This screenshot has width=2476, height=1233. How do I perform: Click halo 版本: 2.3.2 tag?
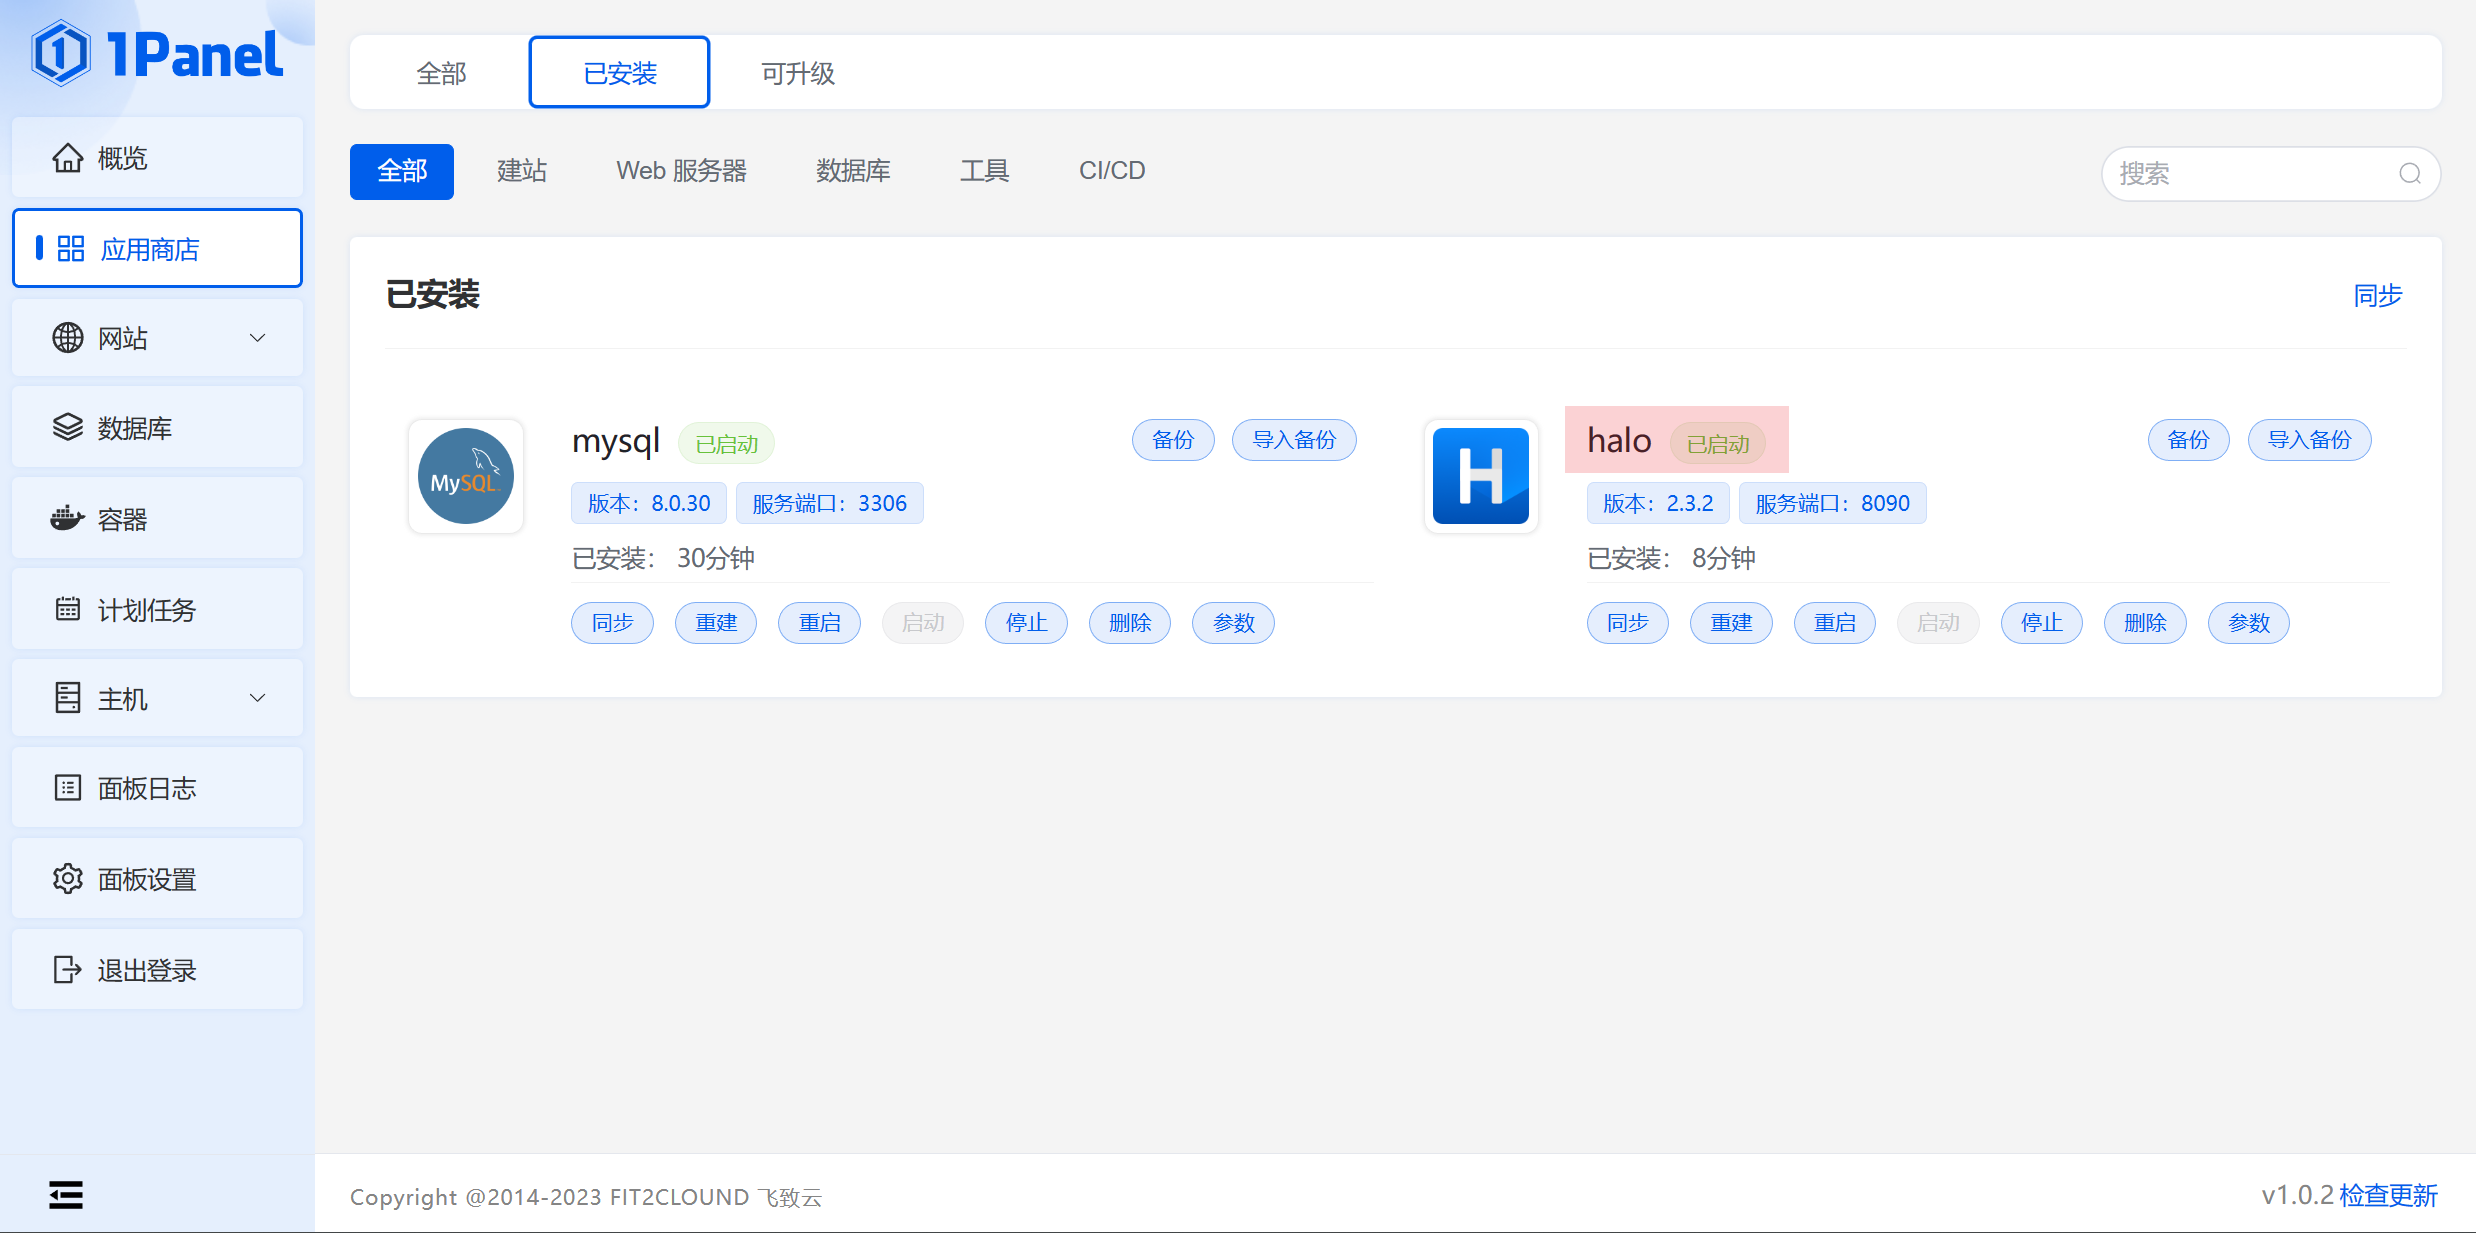pos(1658,503)
